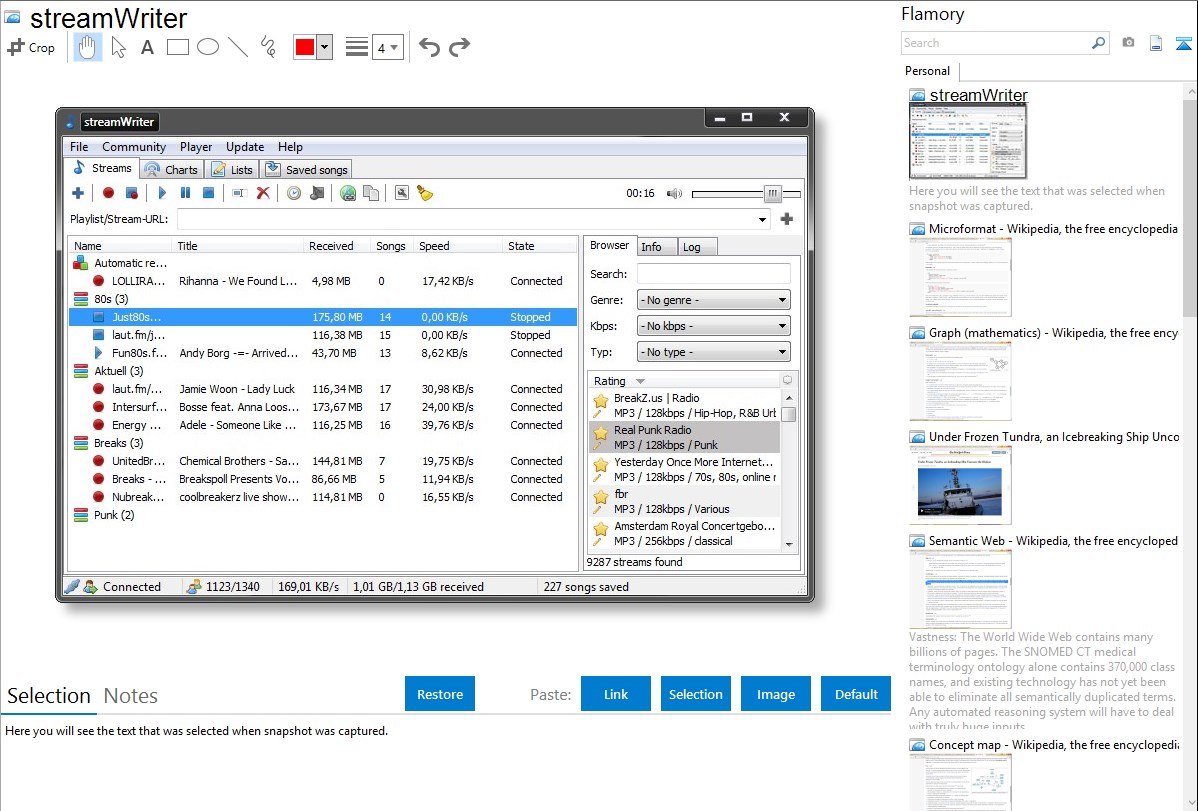Open the Update menu
The height and width of the screenshot is (811, 1198).
244,147
